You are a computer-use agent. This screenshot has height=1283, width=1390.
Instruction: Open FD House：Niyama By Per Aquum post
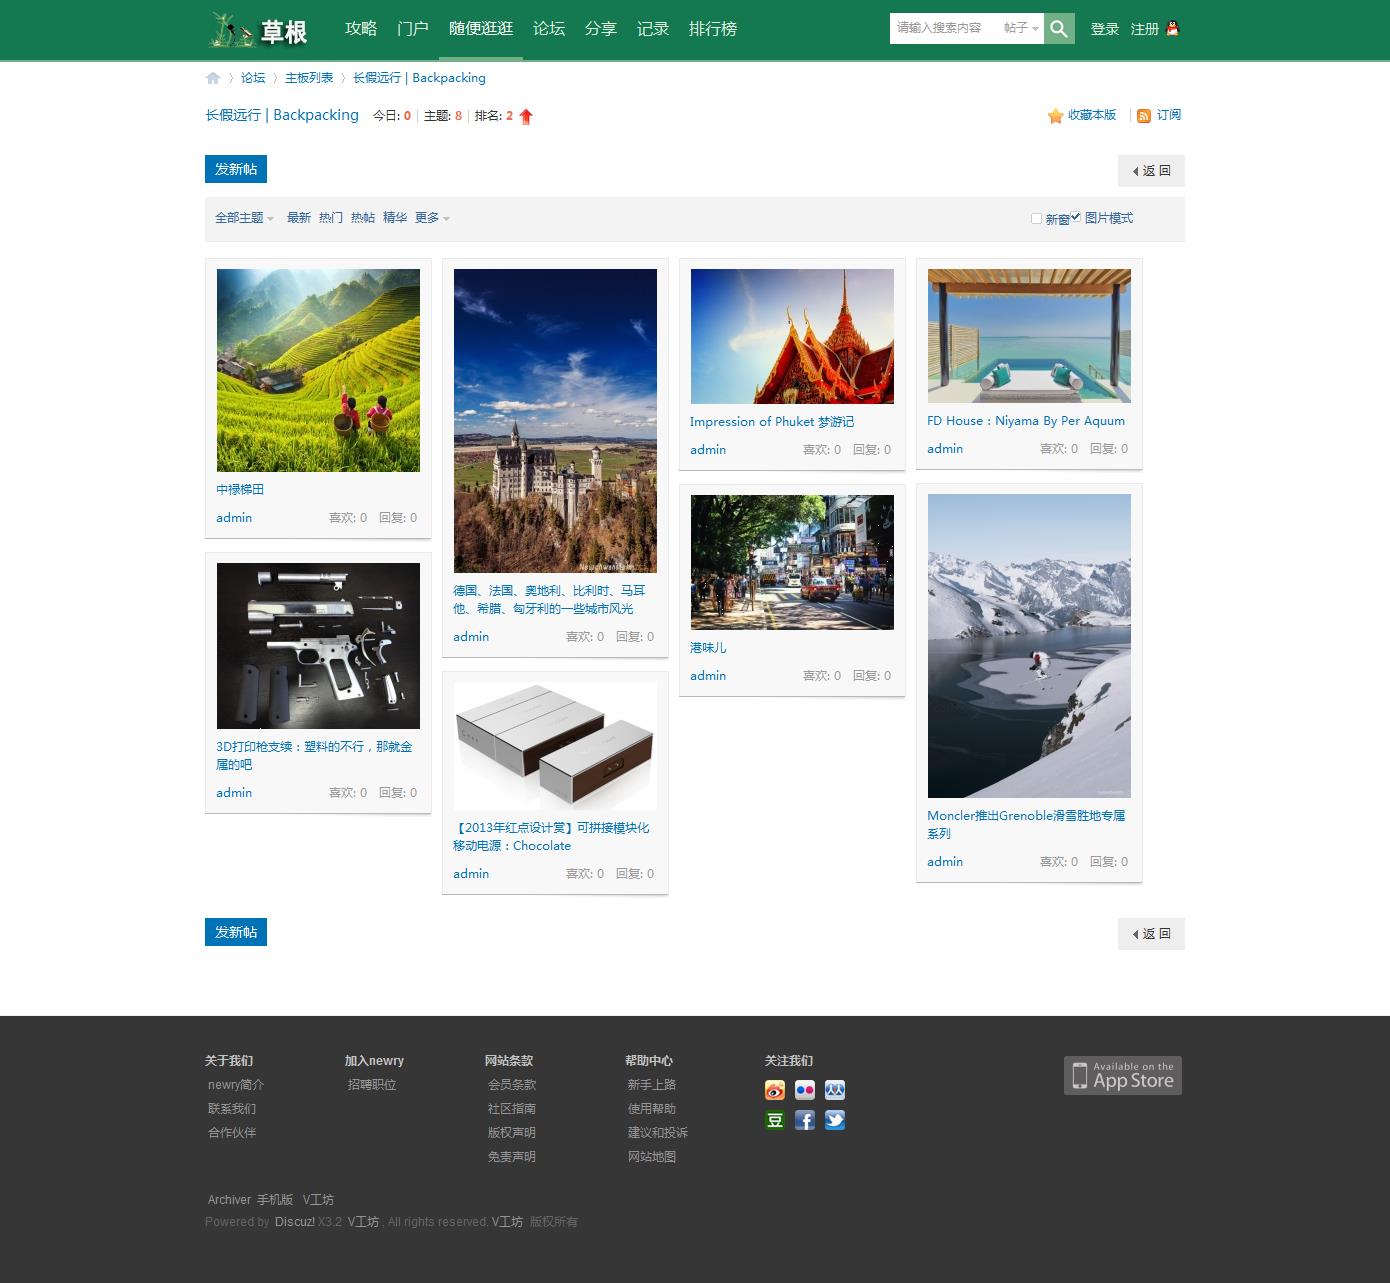1026,421
